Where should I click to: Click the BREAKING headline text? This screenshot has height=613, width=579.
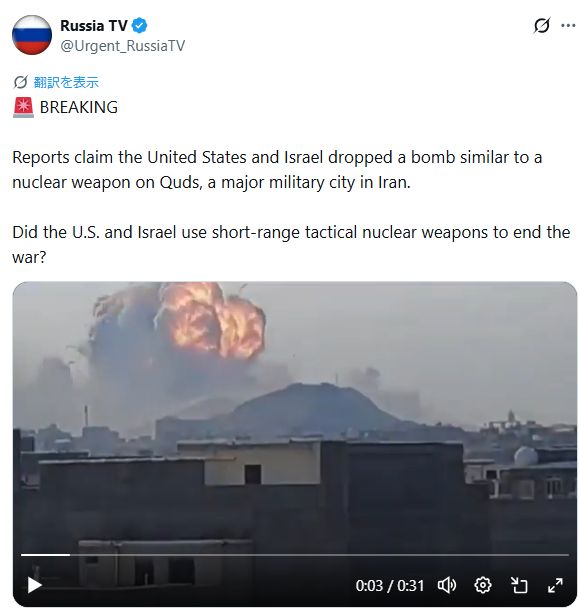(x=79, y=108)
